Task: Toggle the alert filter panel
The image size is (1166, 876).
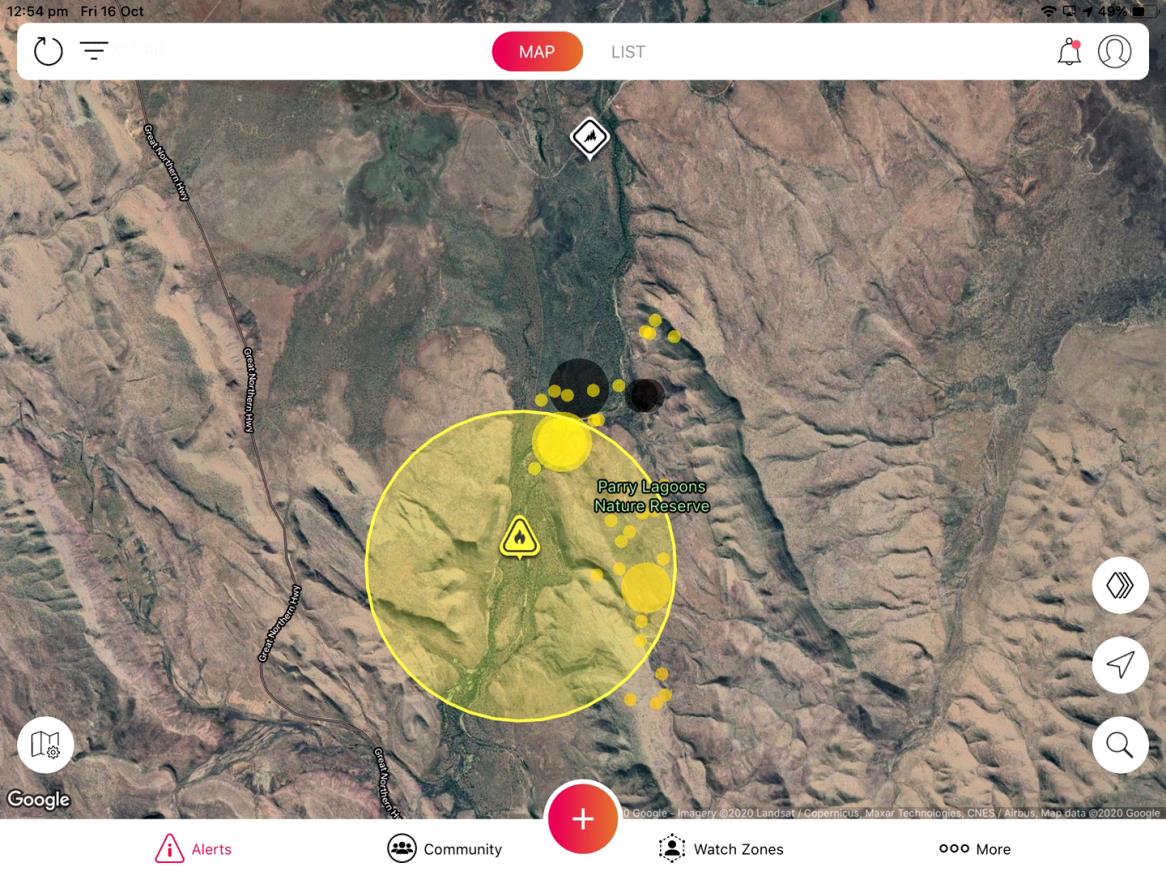Action: pos(93,51)
